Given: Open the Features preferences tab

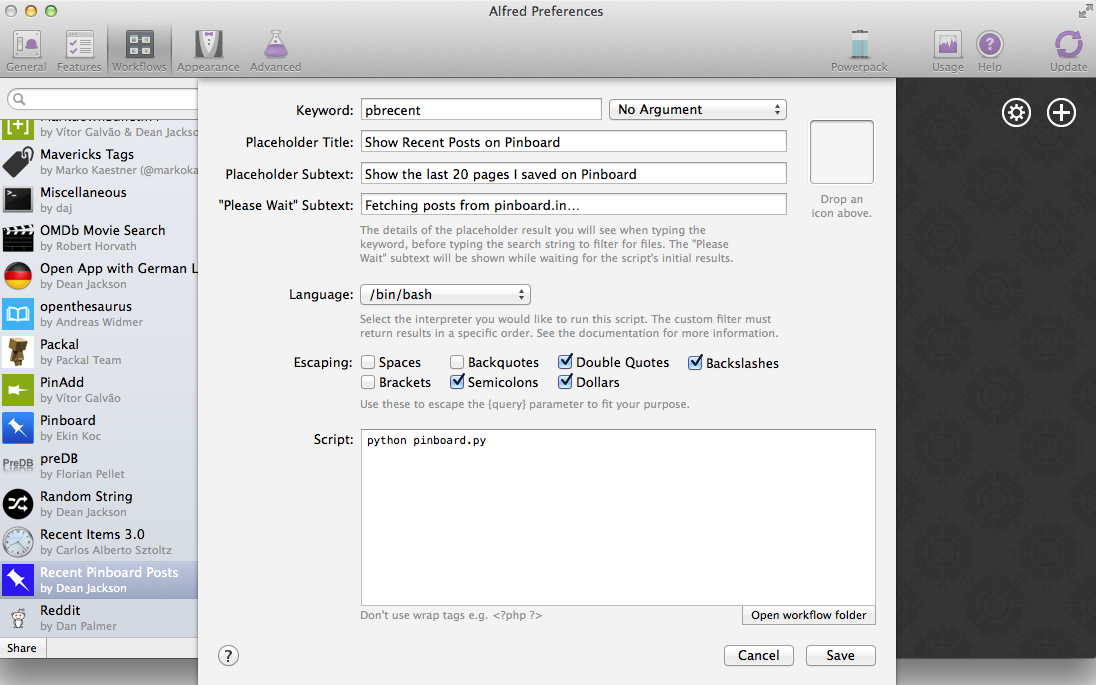Looking at the screenshot, I should point(79,51).
